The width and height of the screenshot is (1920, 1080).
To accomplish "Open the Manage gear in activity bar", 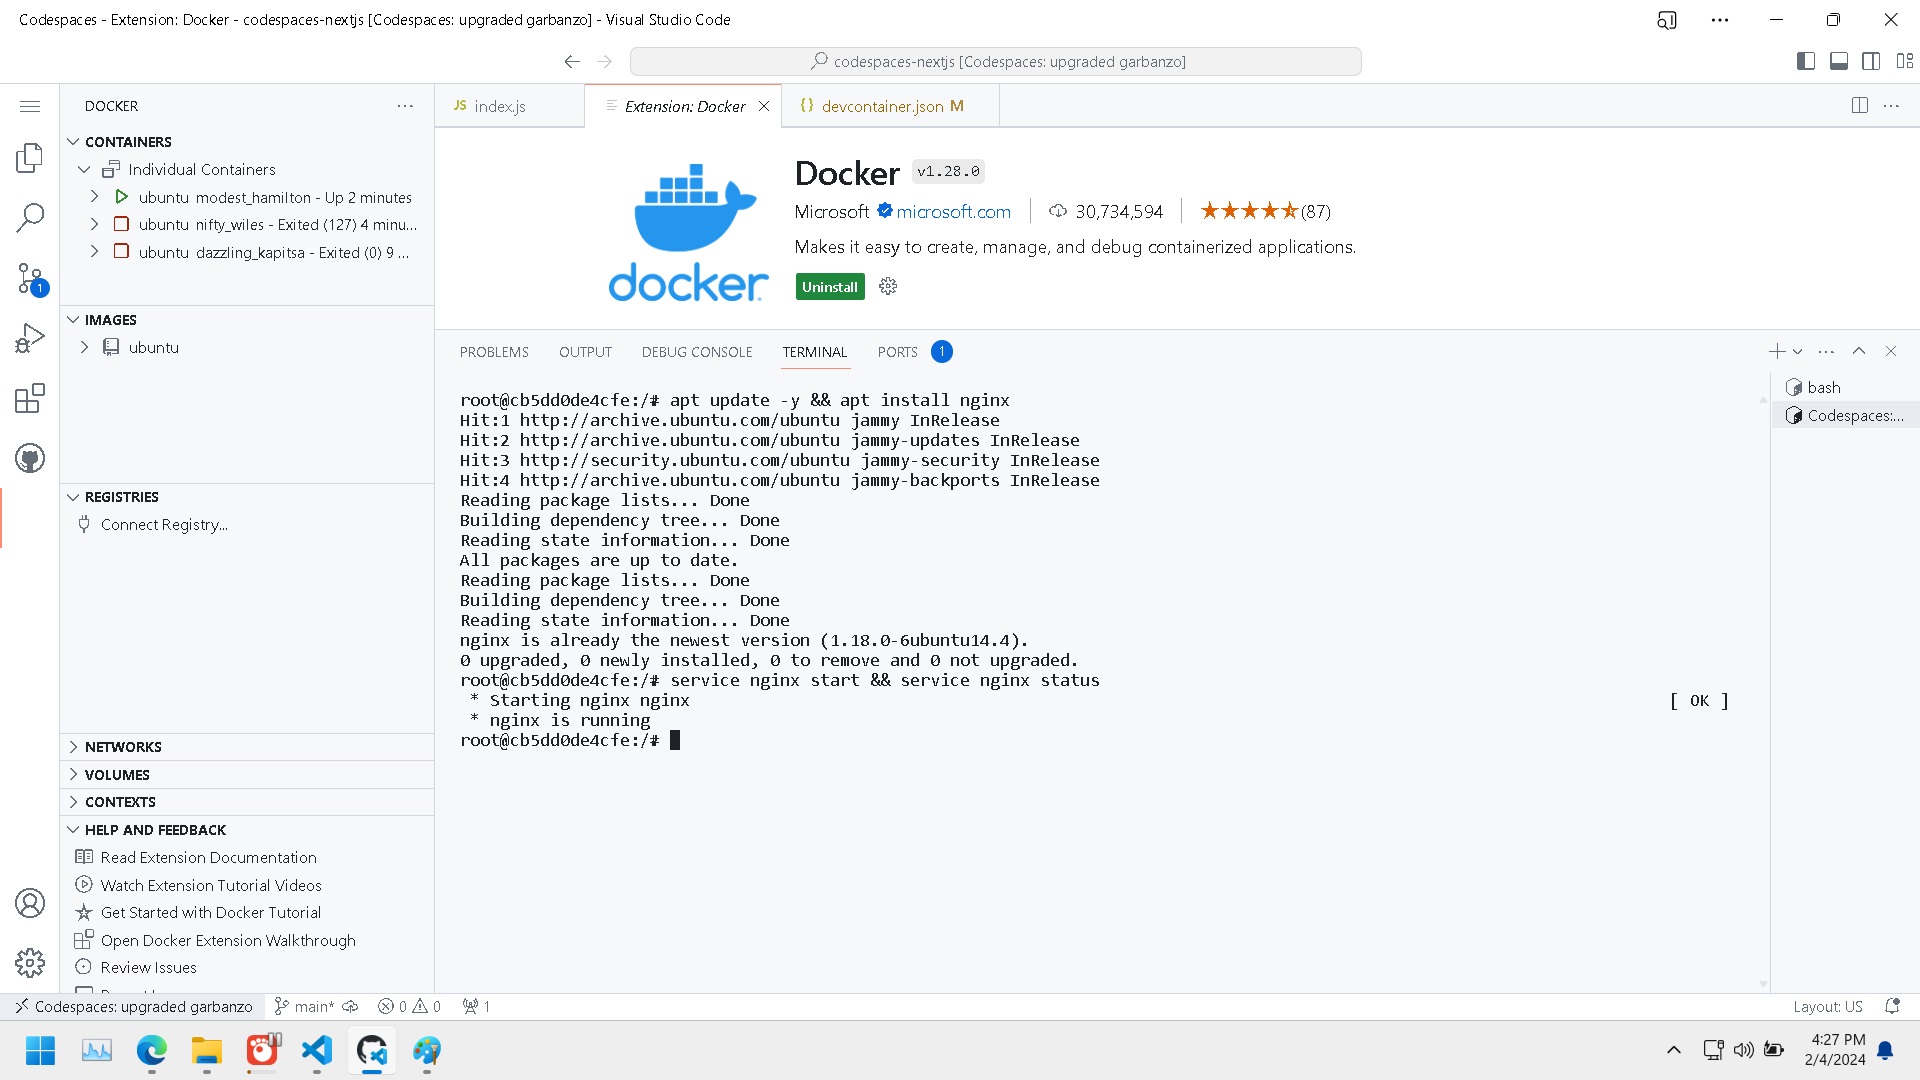I will (x=30, y=963).
